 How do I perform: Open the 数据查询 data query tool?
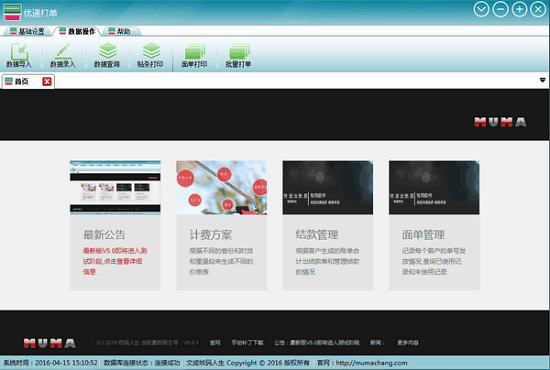click(x=107, y=55)
